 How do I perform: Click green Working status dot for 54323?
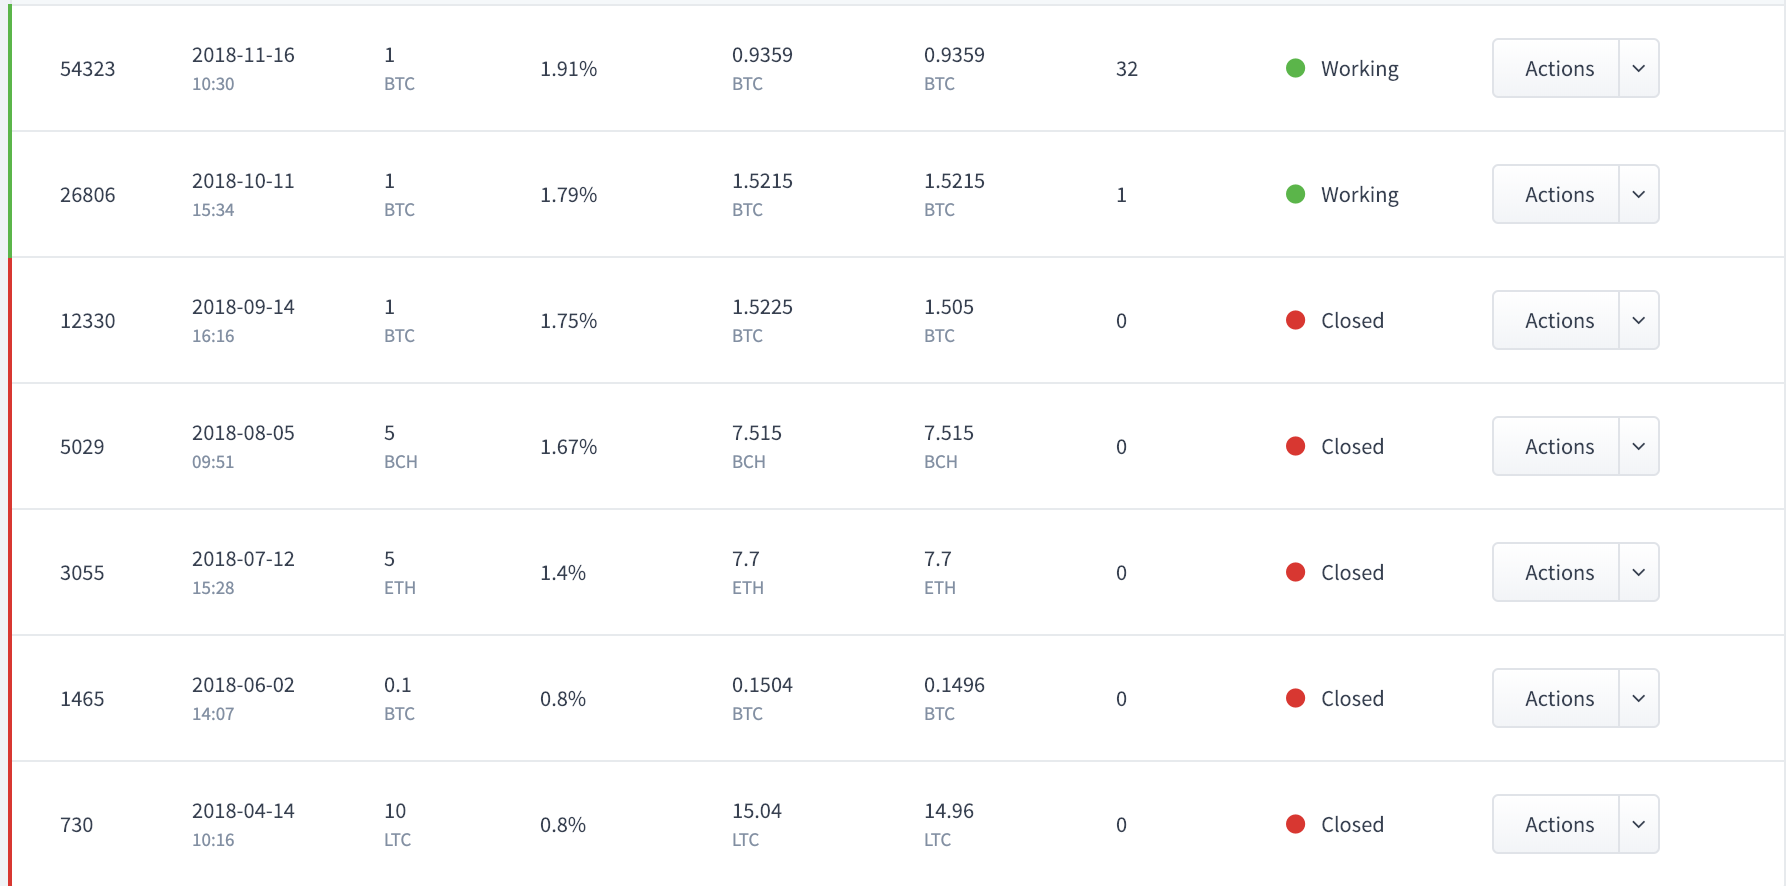click(1295, 68)
